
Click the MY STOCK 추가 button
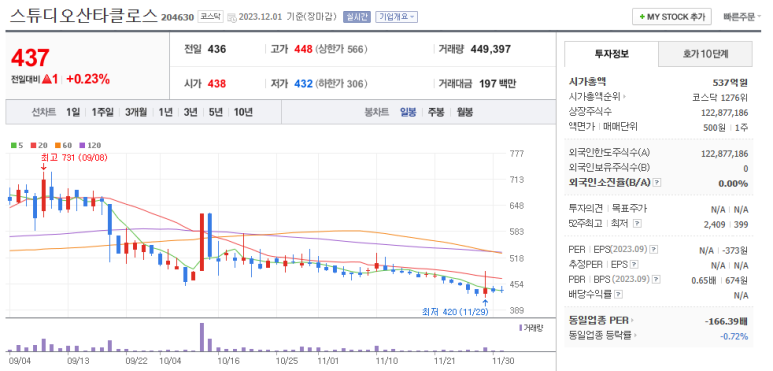[x=672, y=17]
